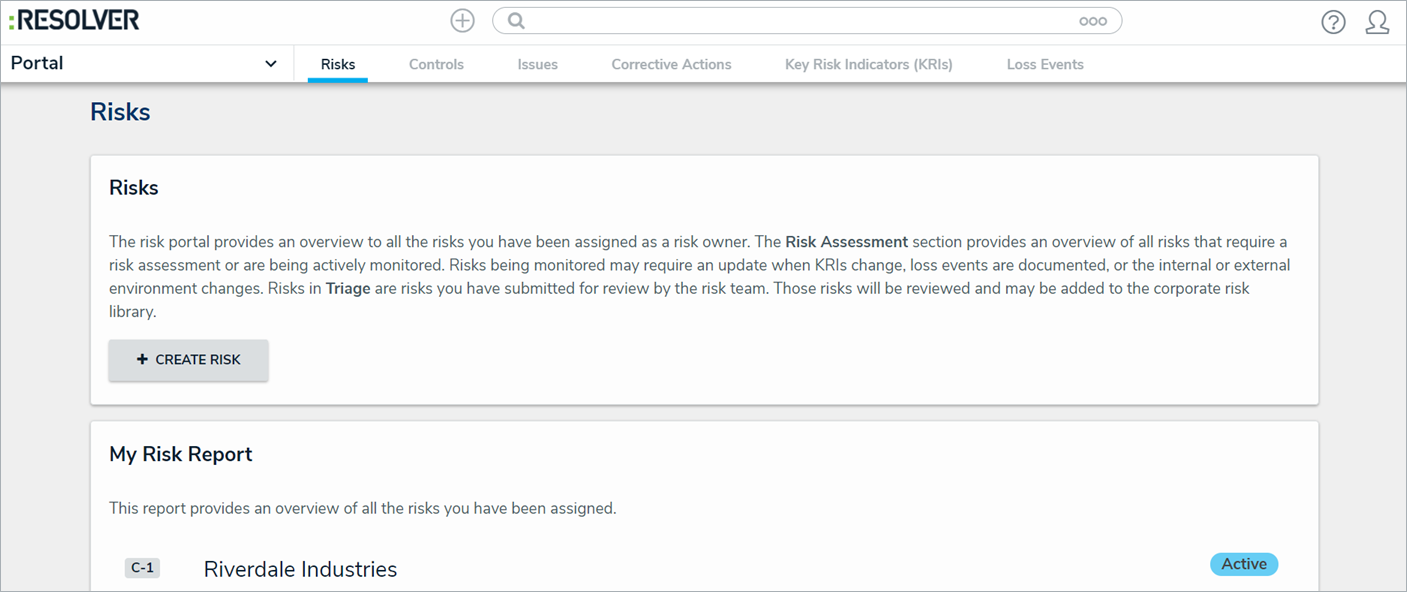The height and width of the screenshot is (592, 1407).
Task: Click the magnifier search icon
Action: click(516, 21)
